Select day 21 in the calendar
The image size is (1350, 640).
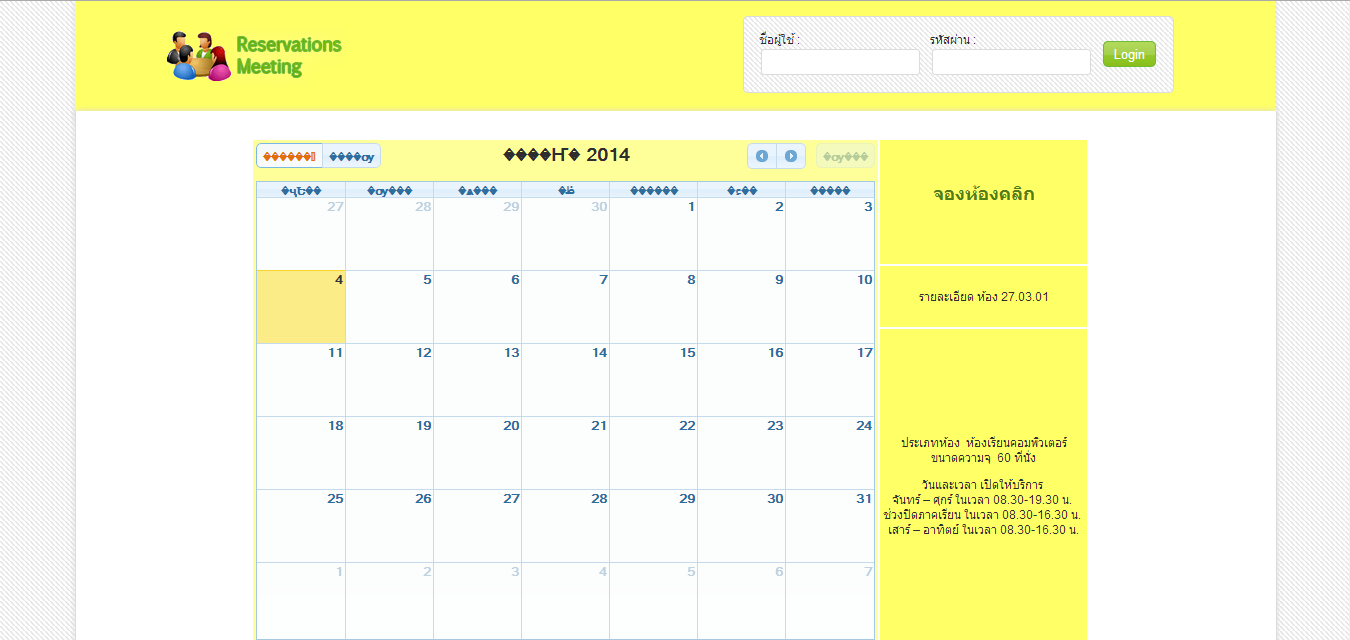click(565, 453)
